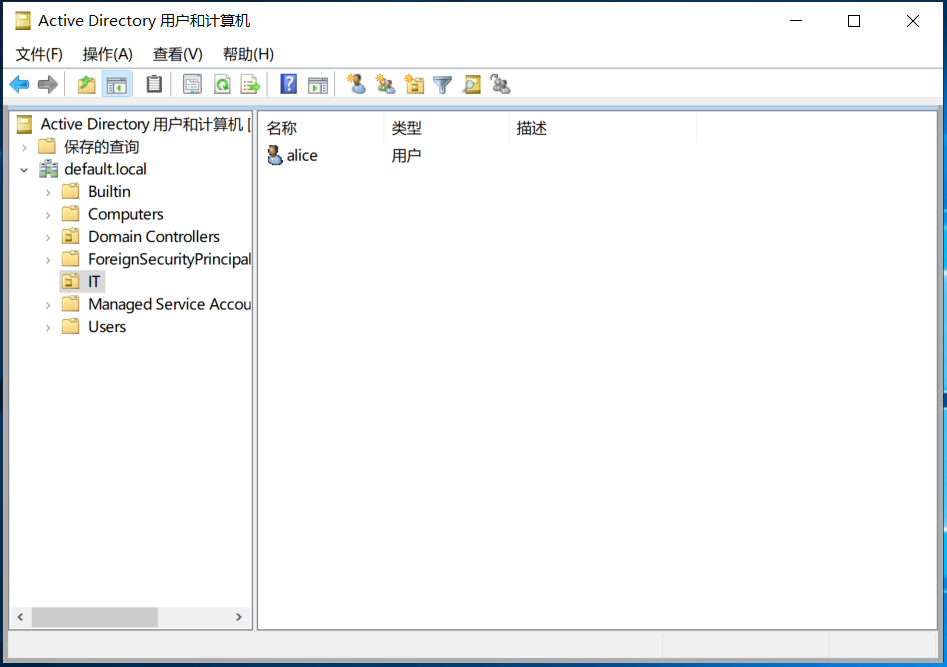The width and height of the screenshot is (947, 667).
Task: Open Help with the question mark icon
Action: click(x=289, y=85)
